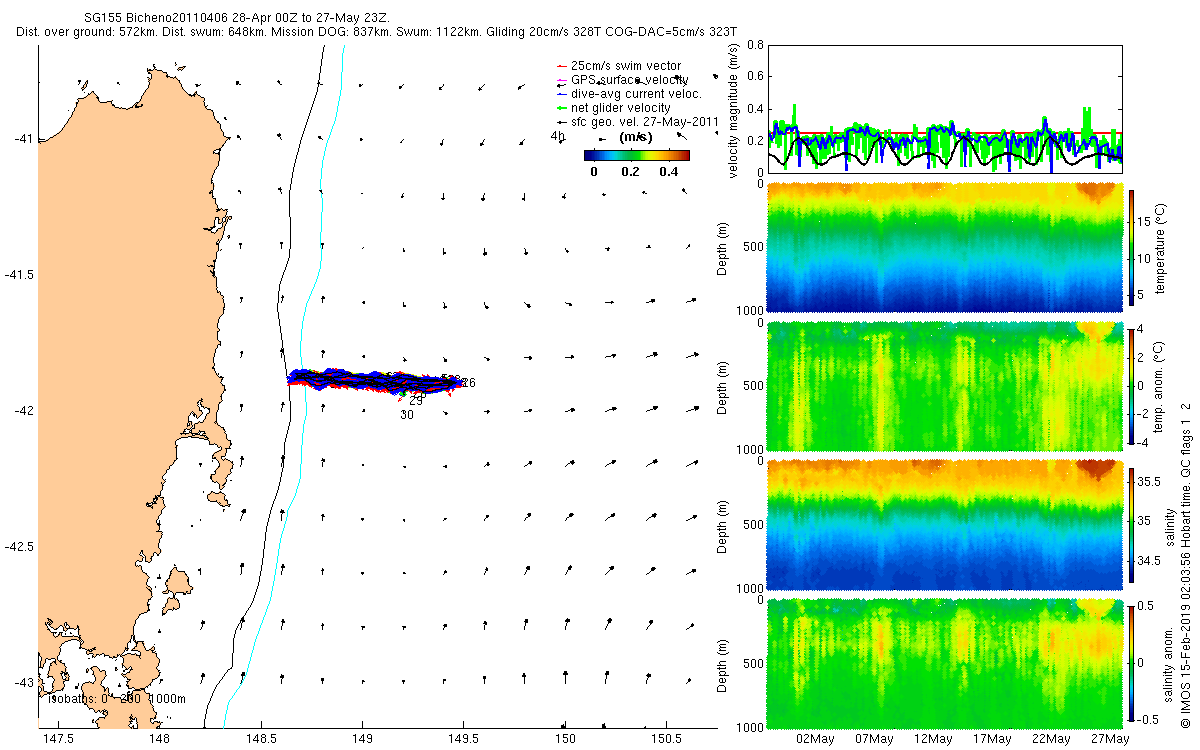Image resolution: width=1200 pixels, height=750 pixels.
Task: Click the 02May date tick label
Action: coord(815,739)
